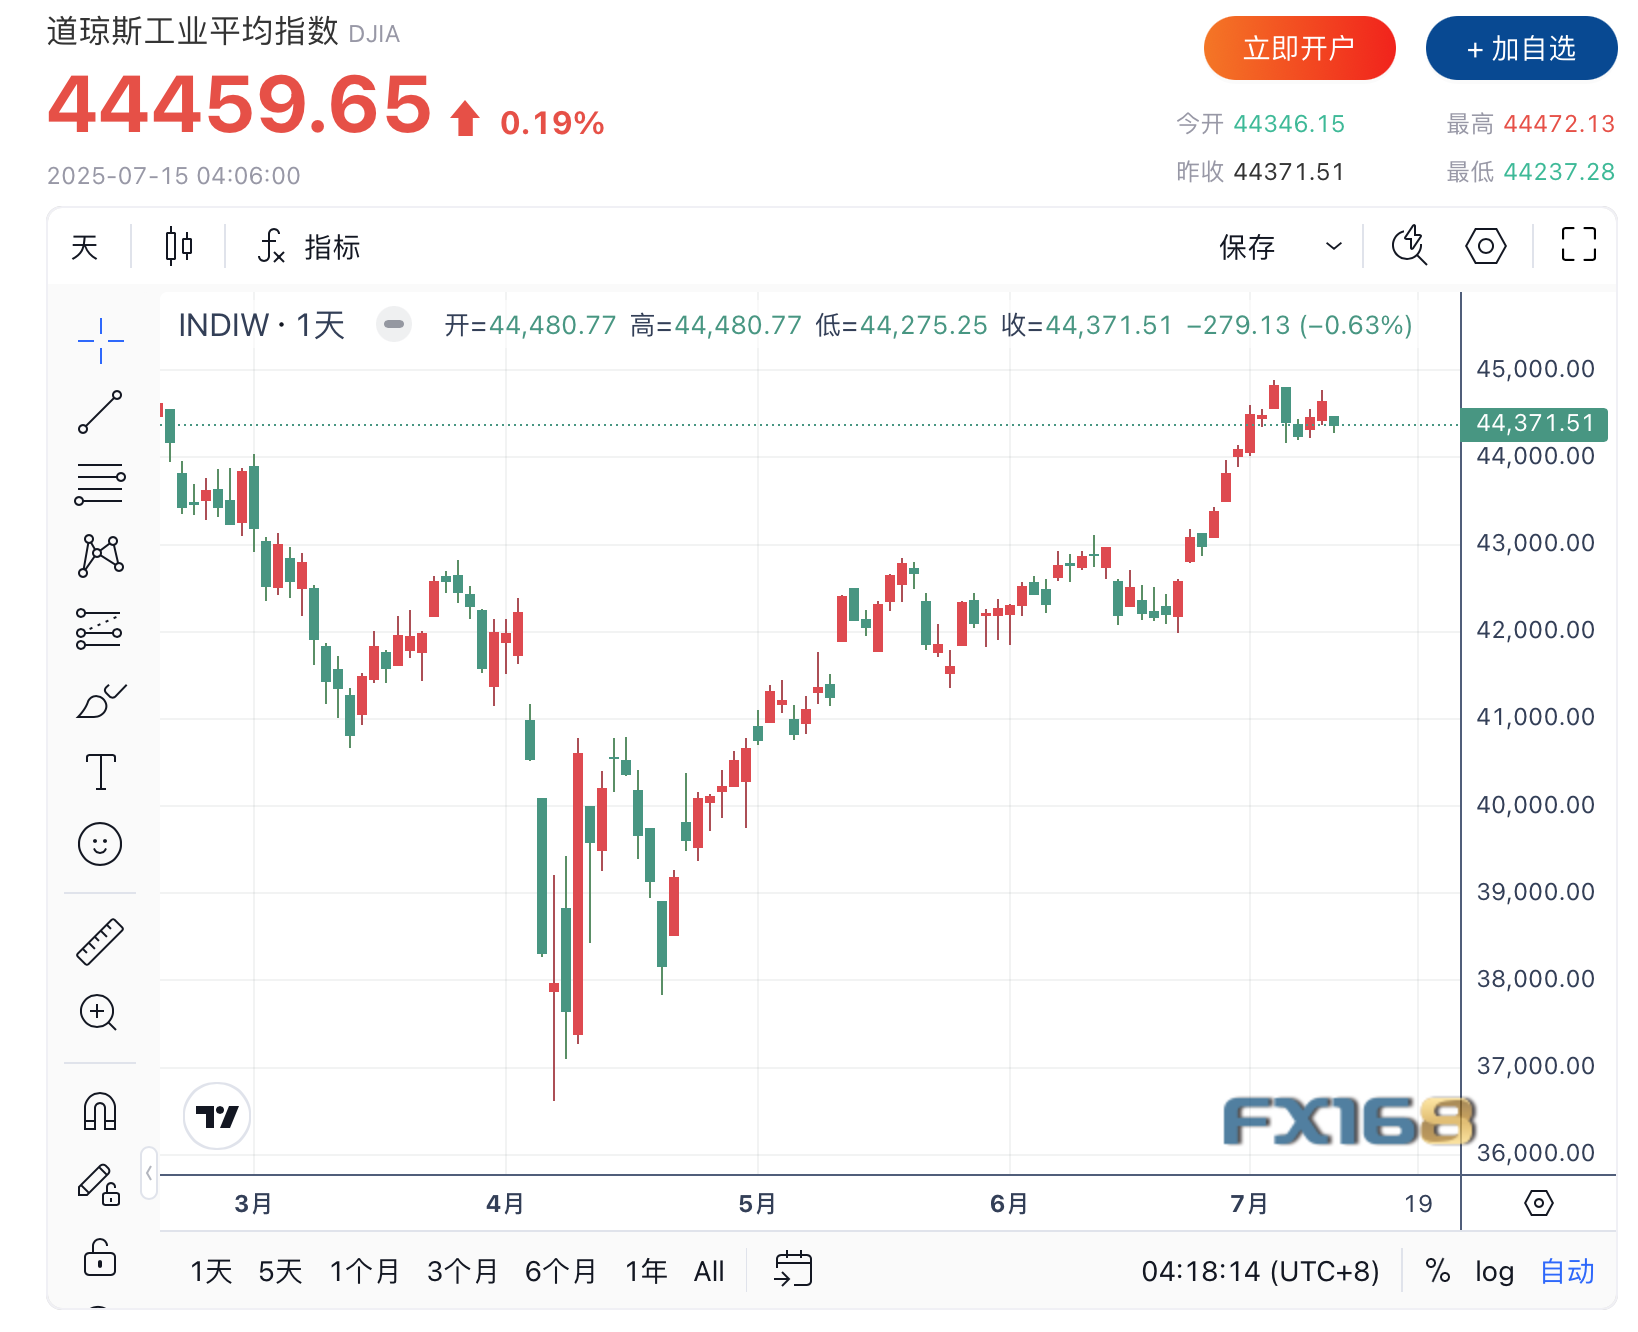Viewport: 1638px width, 1332px height.
Task: Expand the 保存 dropdown arrow
Action: click(x=1333, y=246)
